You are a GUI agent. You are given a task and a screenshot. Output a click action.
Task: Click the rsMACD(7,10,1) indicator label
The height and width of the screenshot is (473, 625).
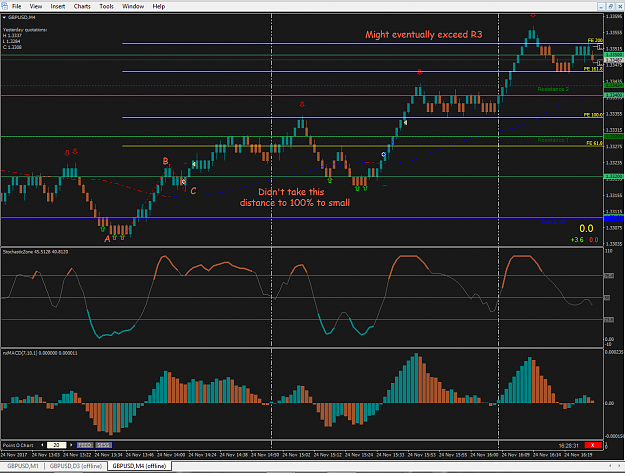40,353
